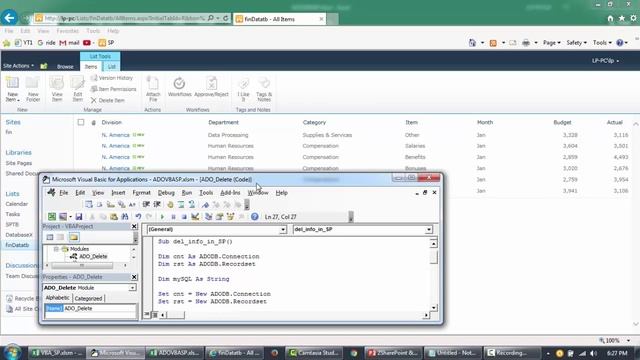Open the Insert menu in VBA editor
Image resolution: width=640 pixels, height=360 pixels.
click(x=118, y=193)
